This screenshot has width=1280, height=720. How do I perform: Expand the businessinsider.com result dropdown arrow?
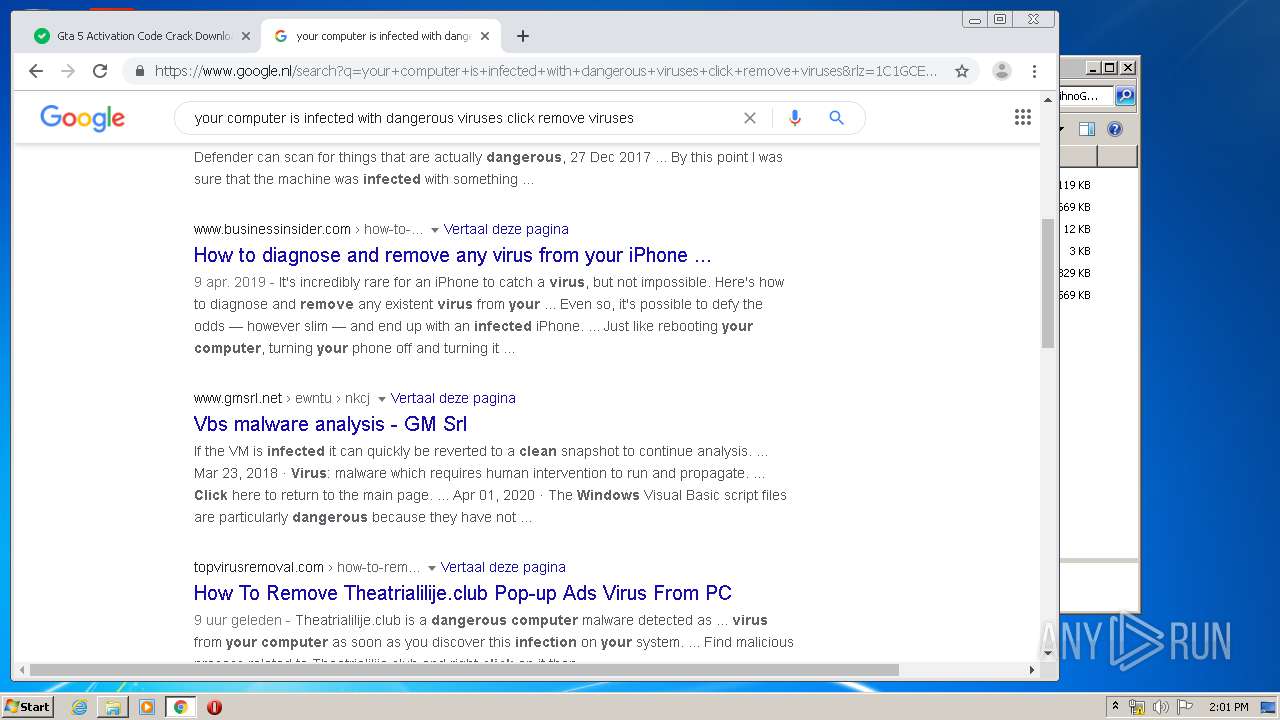(x=434, y=230)
